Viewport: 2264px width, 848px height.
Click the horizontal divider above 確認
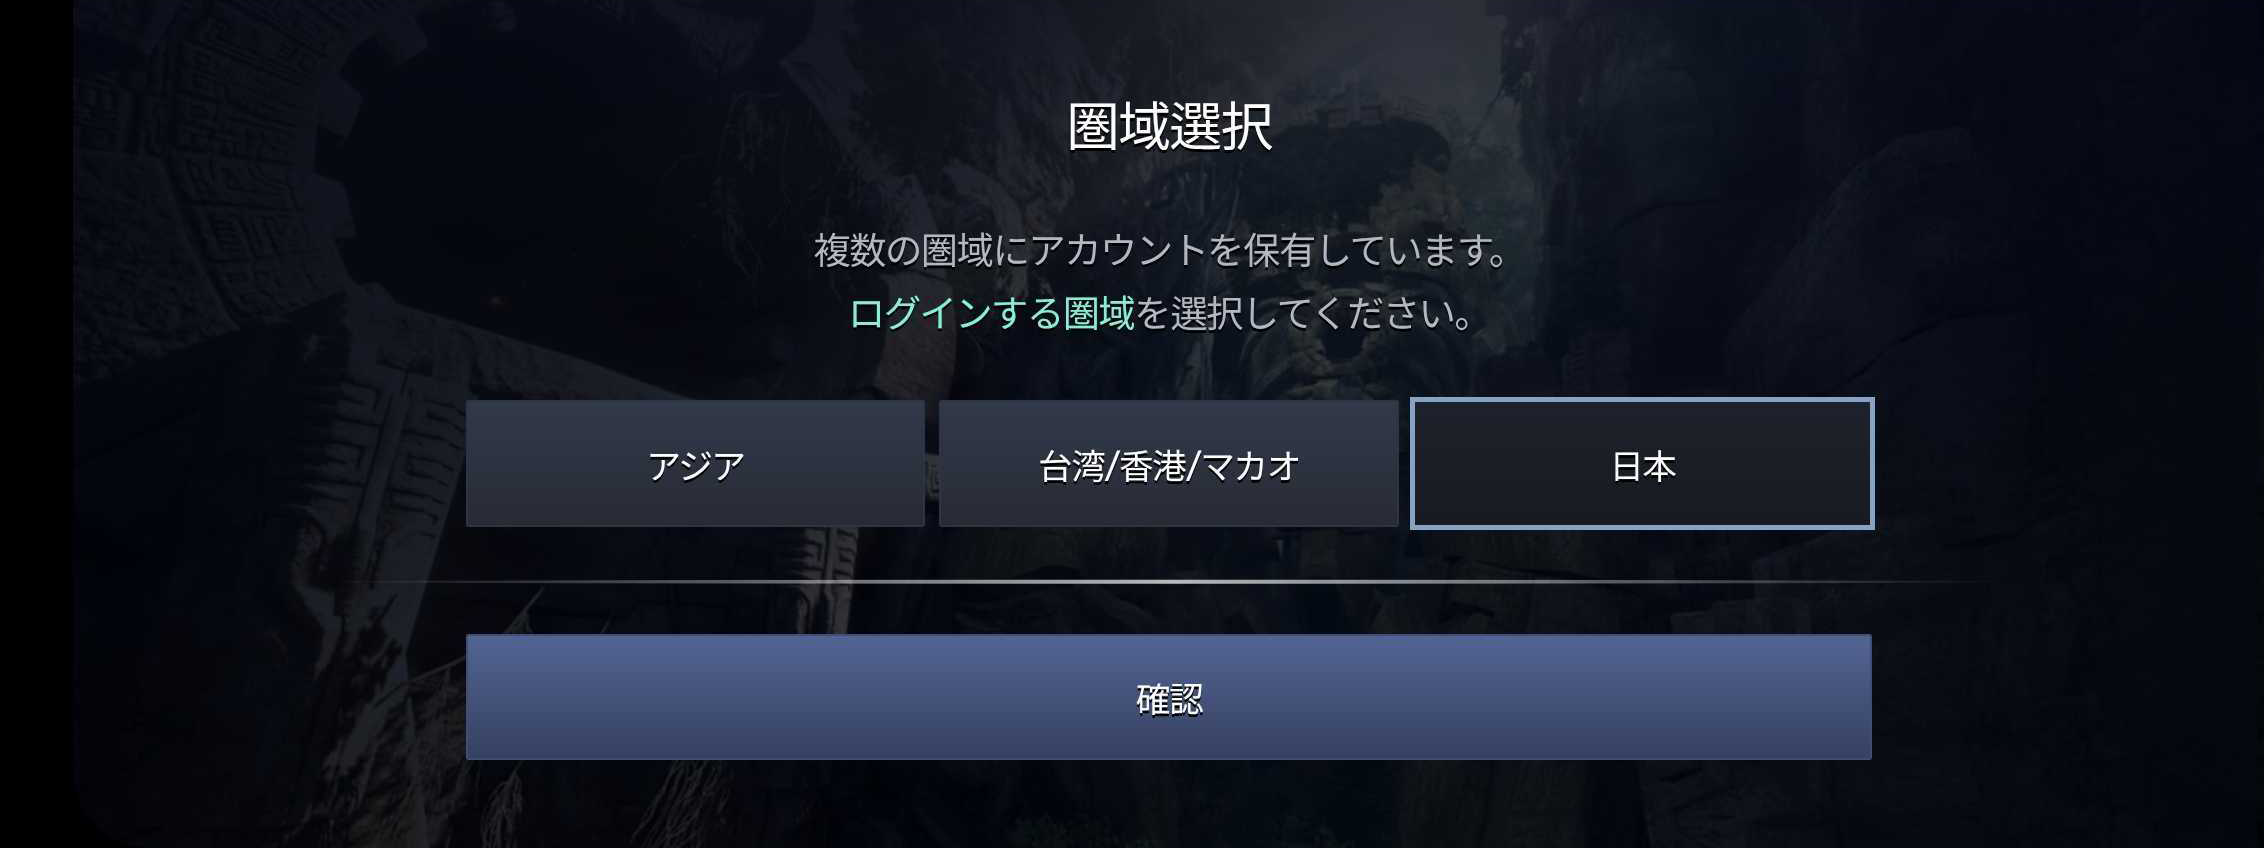coord(1168,581)
